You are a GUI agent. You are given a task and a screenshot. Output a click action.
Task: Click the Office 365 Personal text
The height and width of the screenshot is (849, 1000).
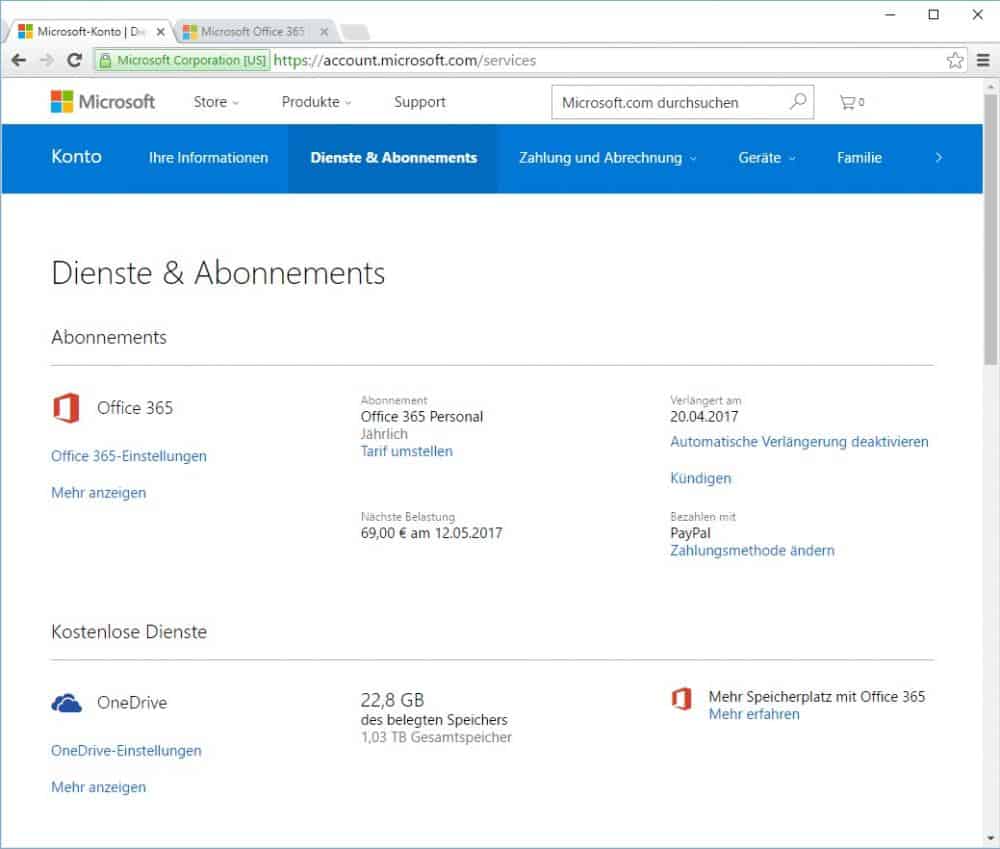tap(422, 417)
